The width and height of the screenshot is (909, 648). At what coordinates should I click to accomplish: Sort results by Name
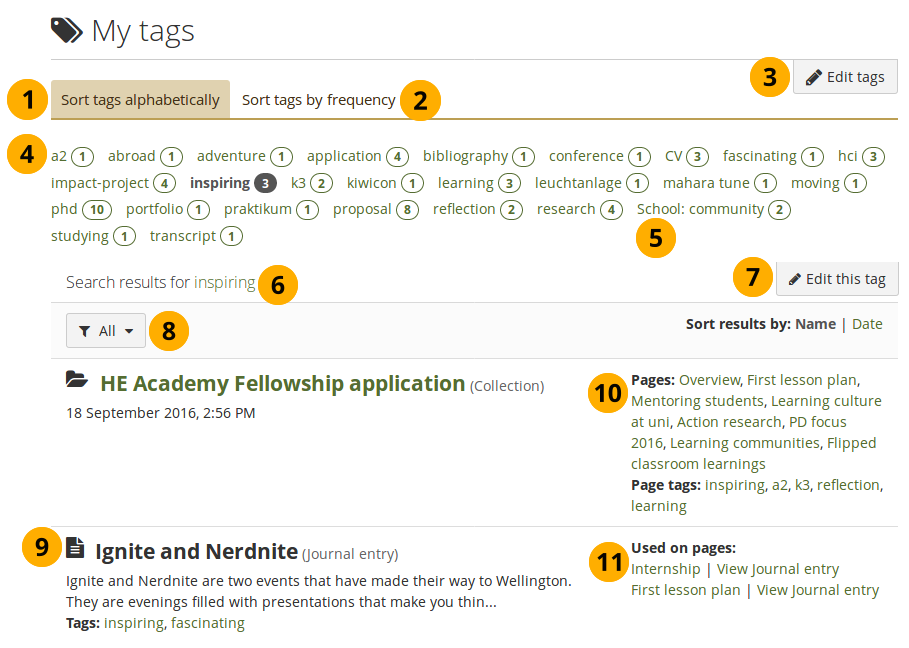[815, 324]
